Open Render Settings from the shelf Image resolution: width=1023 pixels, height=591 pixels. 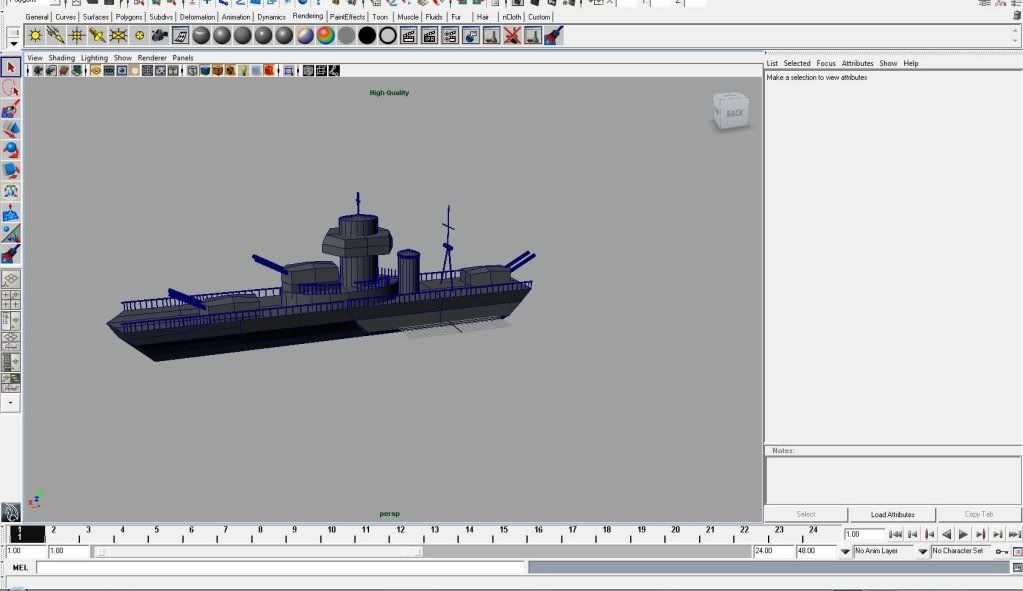pos(450,35)
